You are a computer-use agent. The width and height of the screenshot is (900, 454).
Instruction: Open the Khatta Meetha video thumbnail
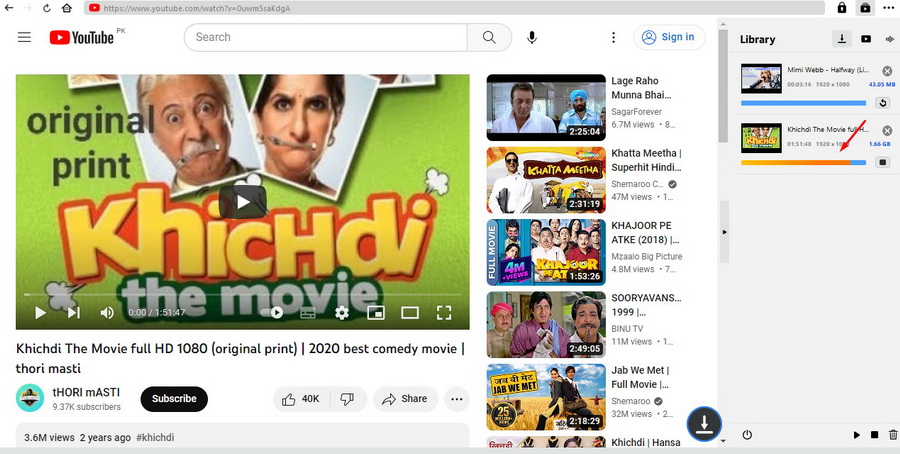click(546, 180)
